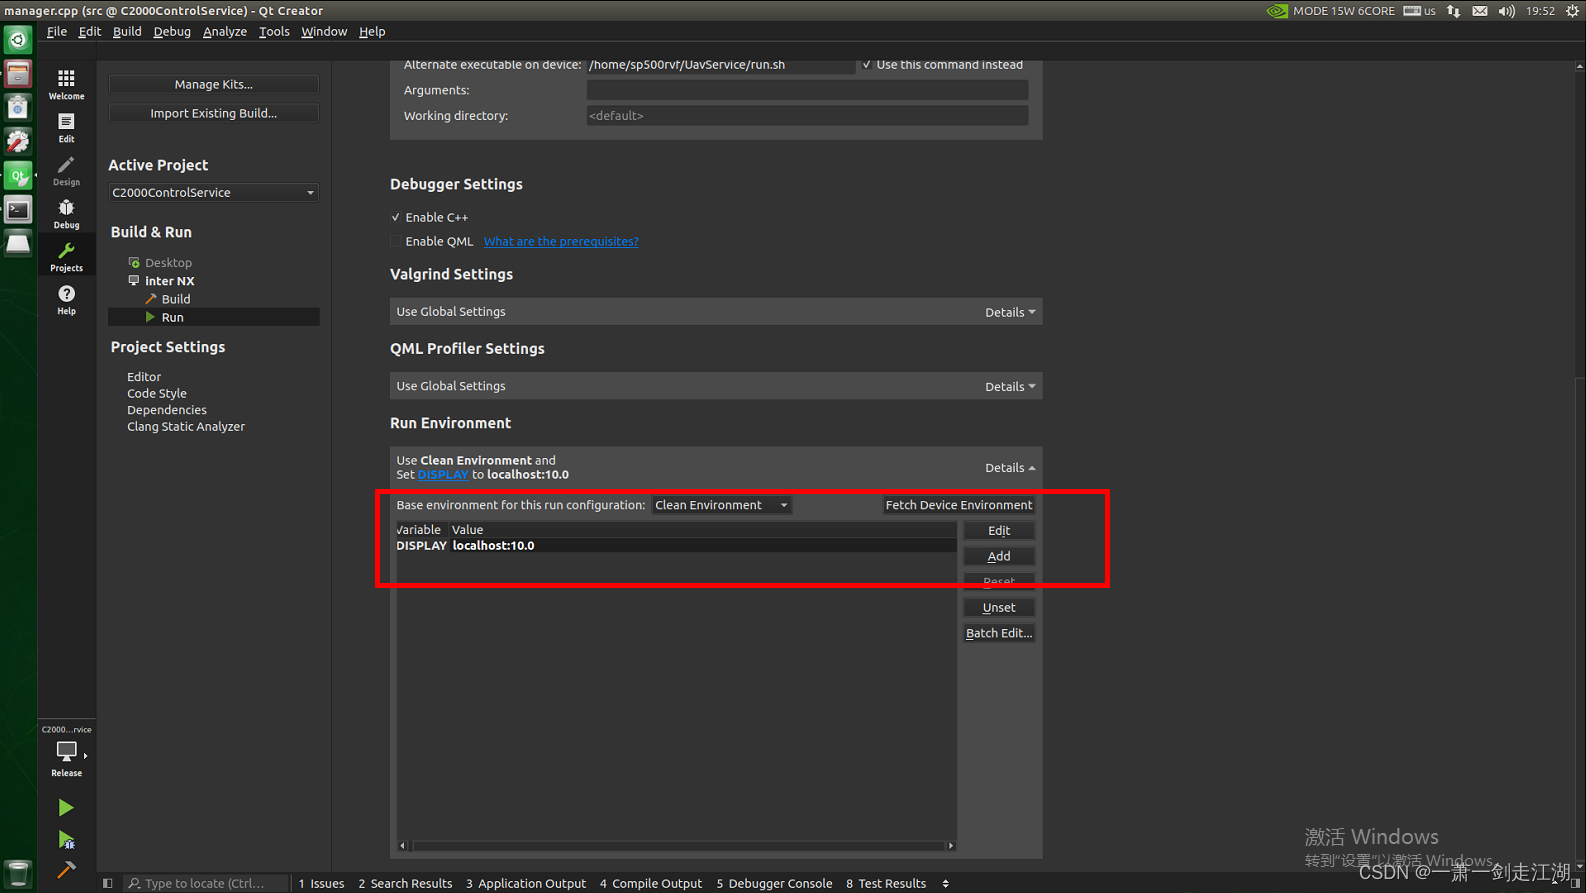Click Batch Edit button
Image resolution: width=1586 pixels, height=893 pixels.
coord(999,633)
